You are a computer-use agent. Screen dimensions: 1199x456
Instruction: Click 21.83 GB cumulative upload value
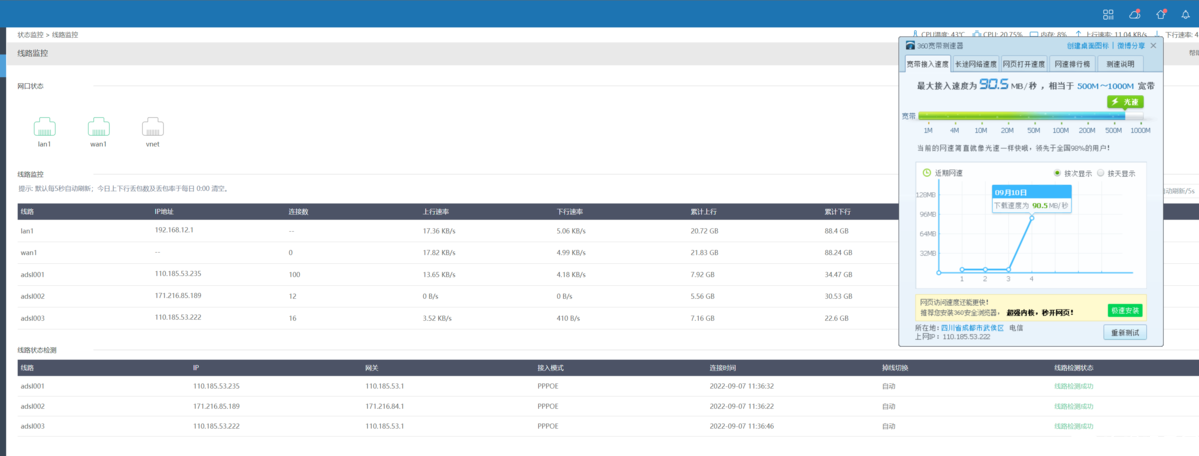[x=702, y=252]
